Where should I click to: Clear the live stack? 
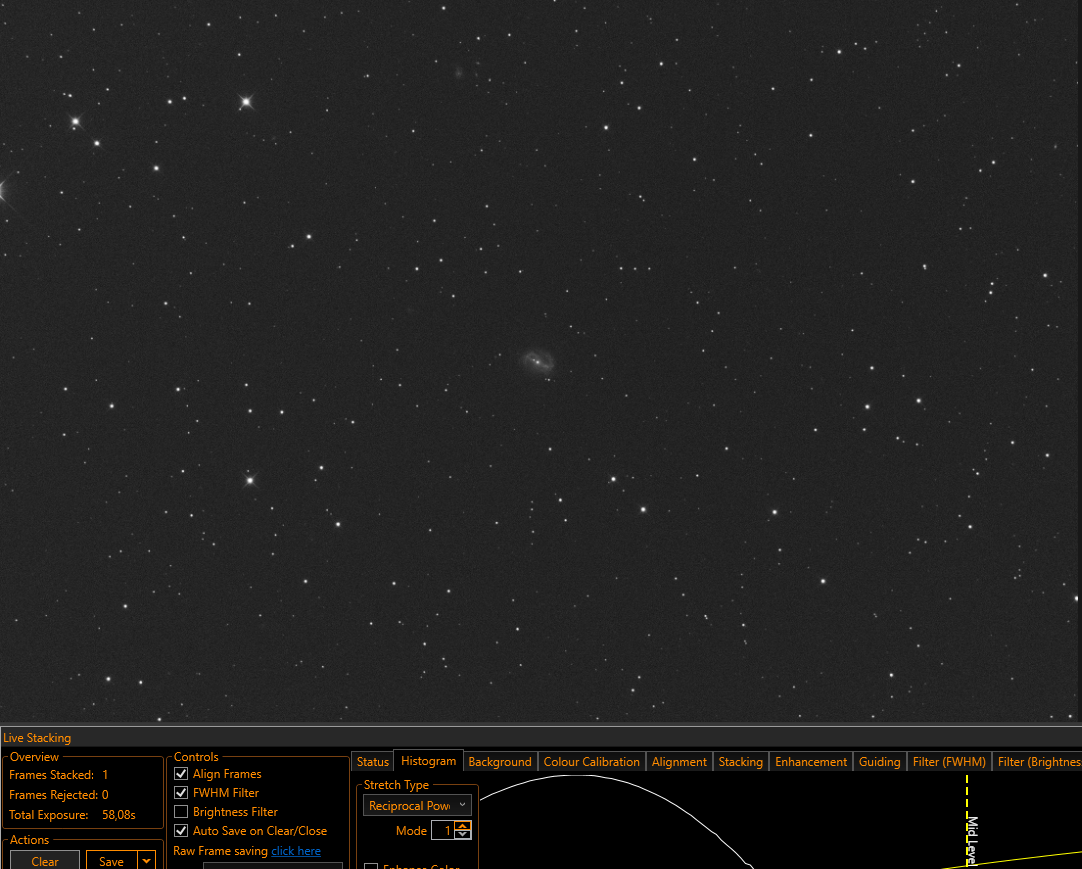(45, 861)
